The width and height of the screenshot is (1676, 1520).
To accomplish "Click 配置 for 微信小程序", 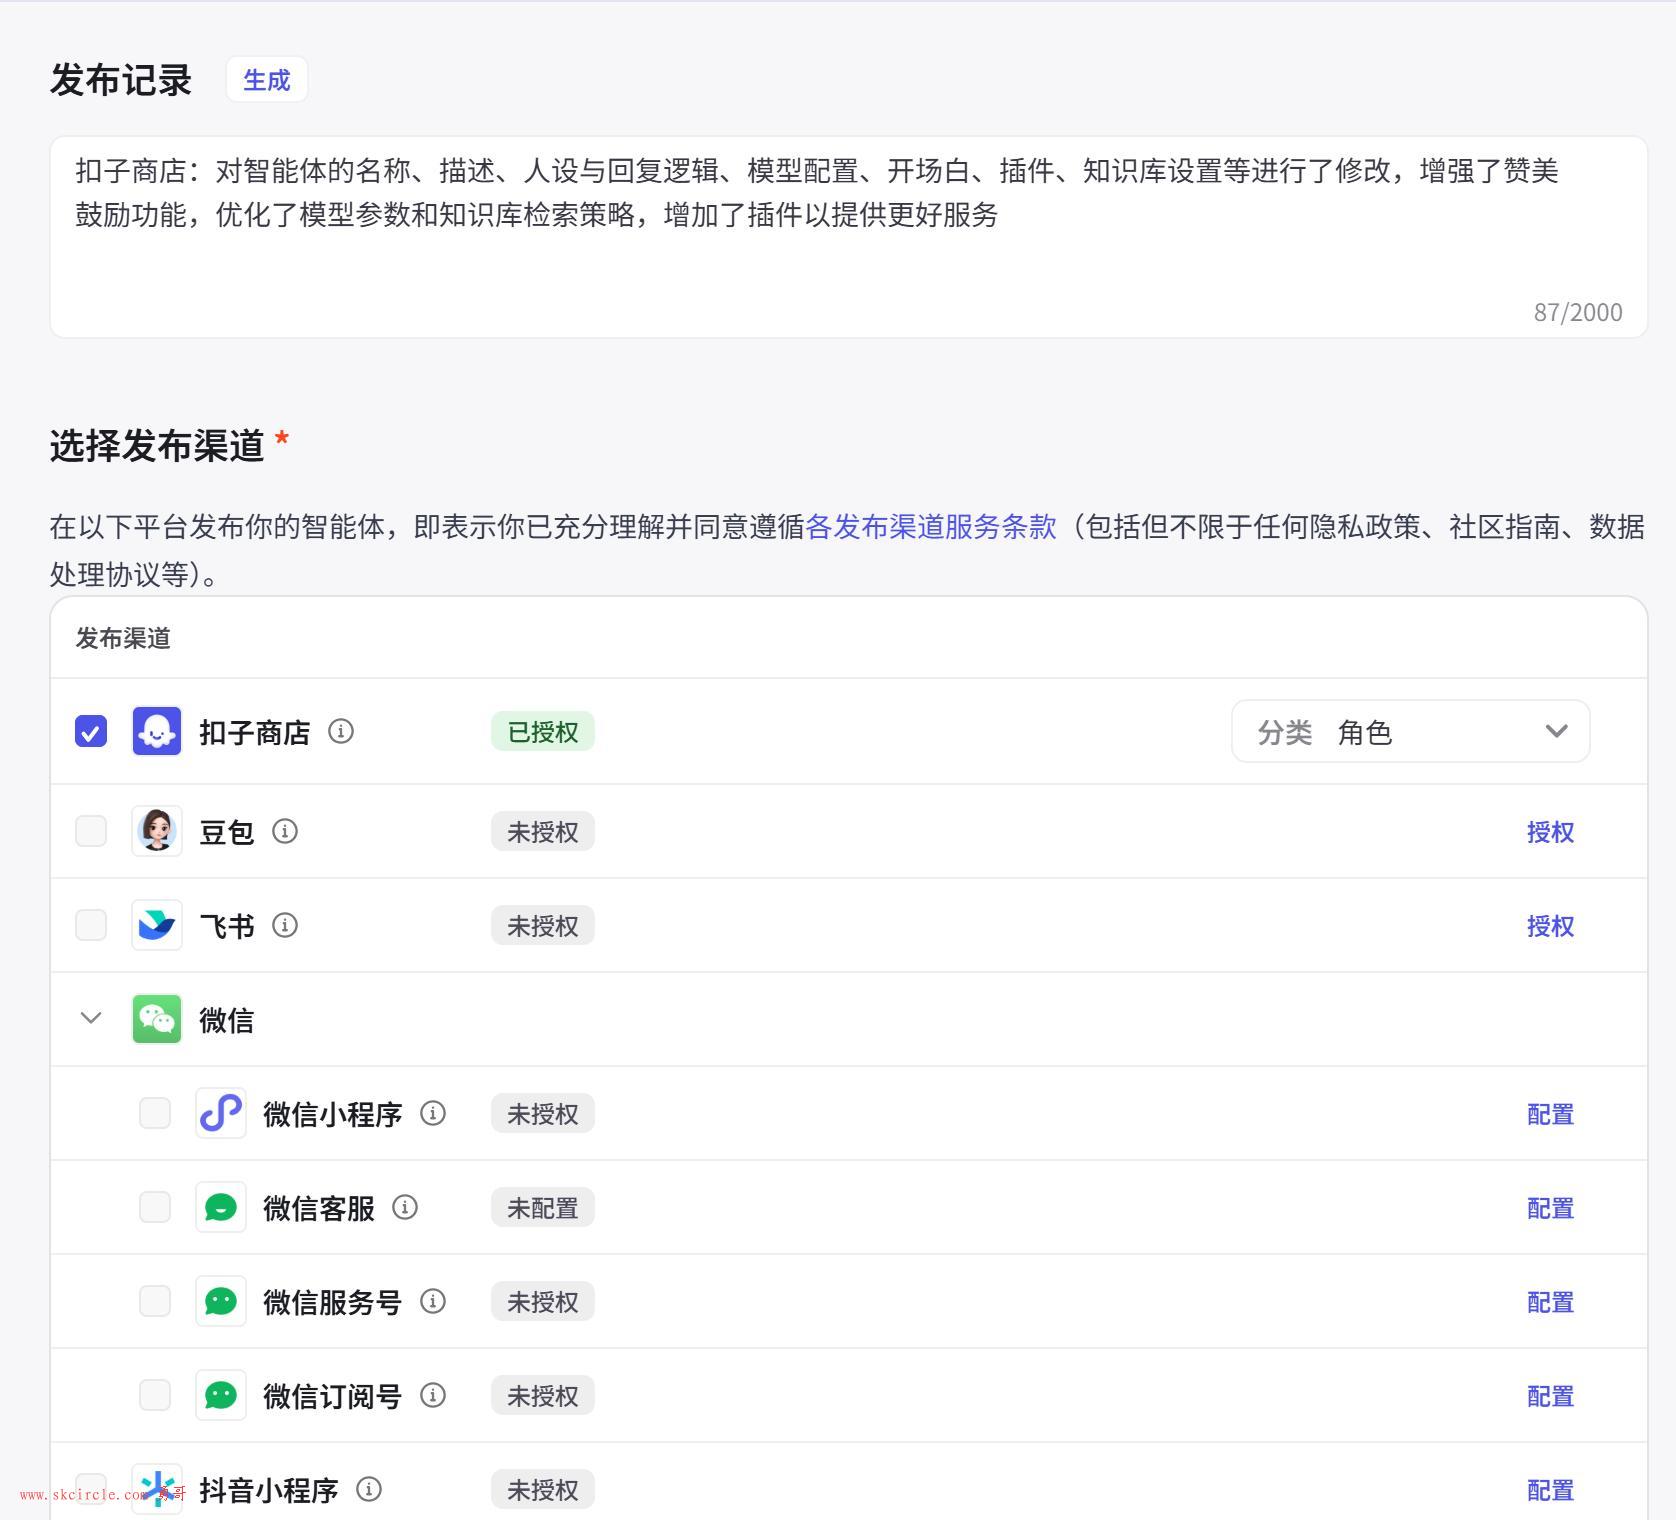I will pyautogui.click(x=1550, y=1114).
